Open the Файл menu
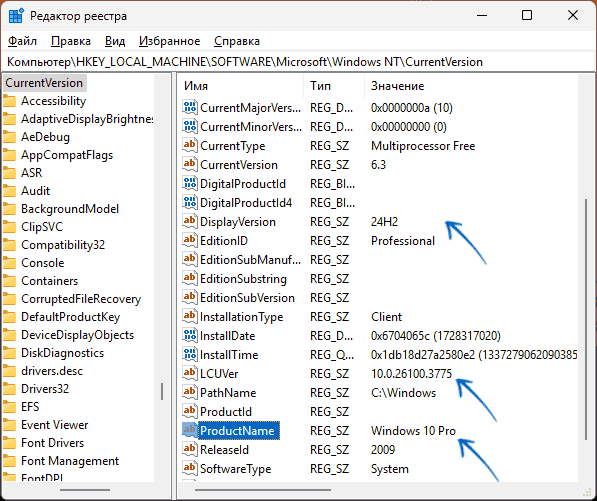 pos(22,41)
